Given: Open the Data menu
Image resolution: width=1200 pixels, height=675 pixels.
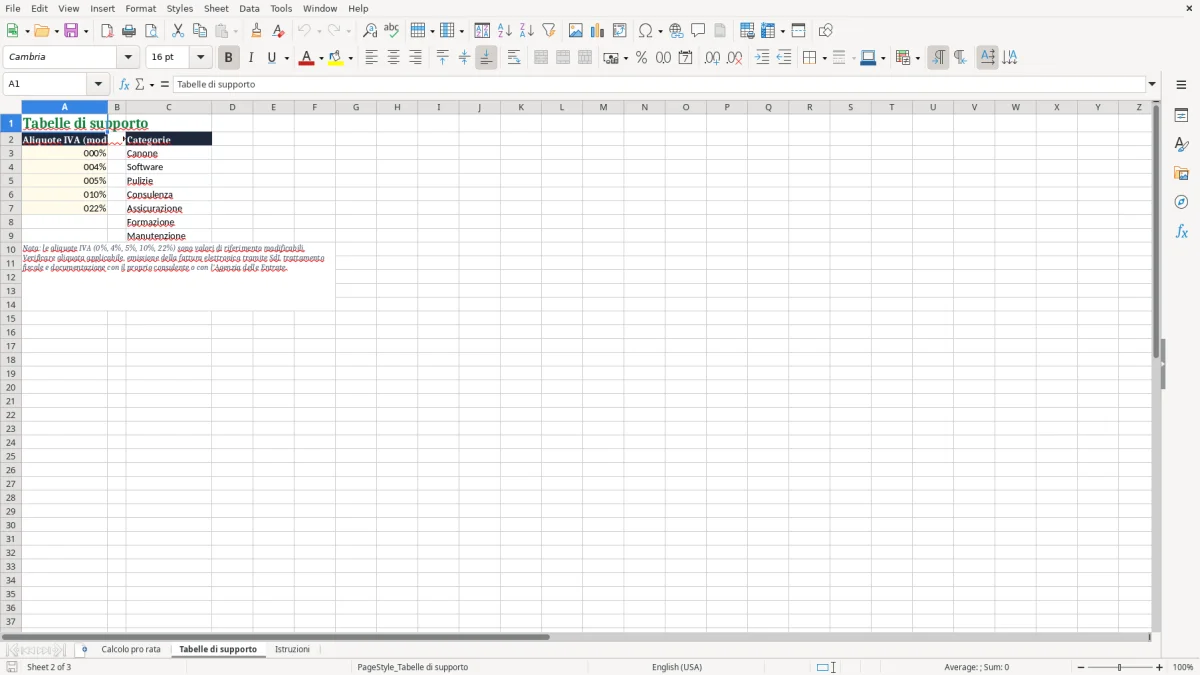Looking at the screenshot, I should point(249,8).
